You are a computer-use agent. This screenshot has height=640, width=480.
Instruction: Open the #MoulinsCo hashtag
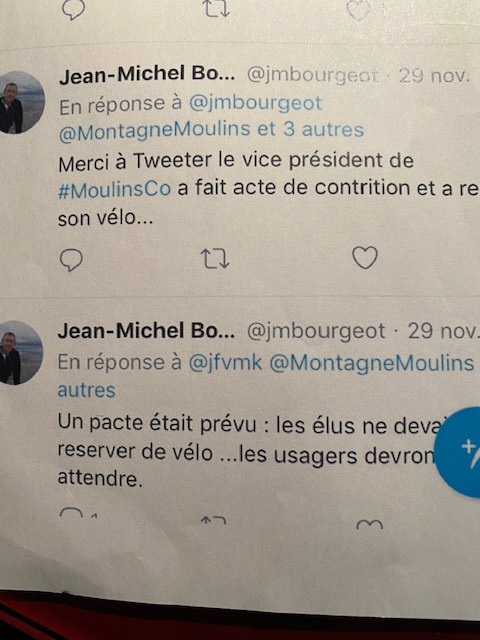[114, 190]
